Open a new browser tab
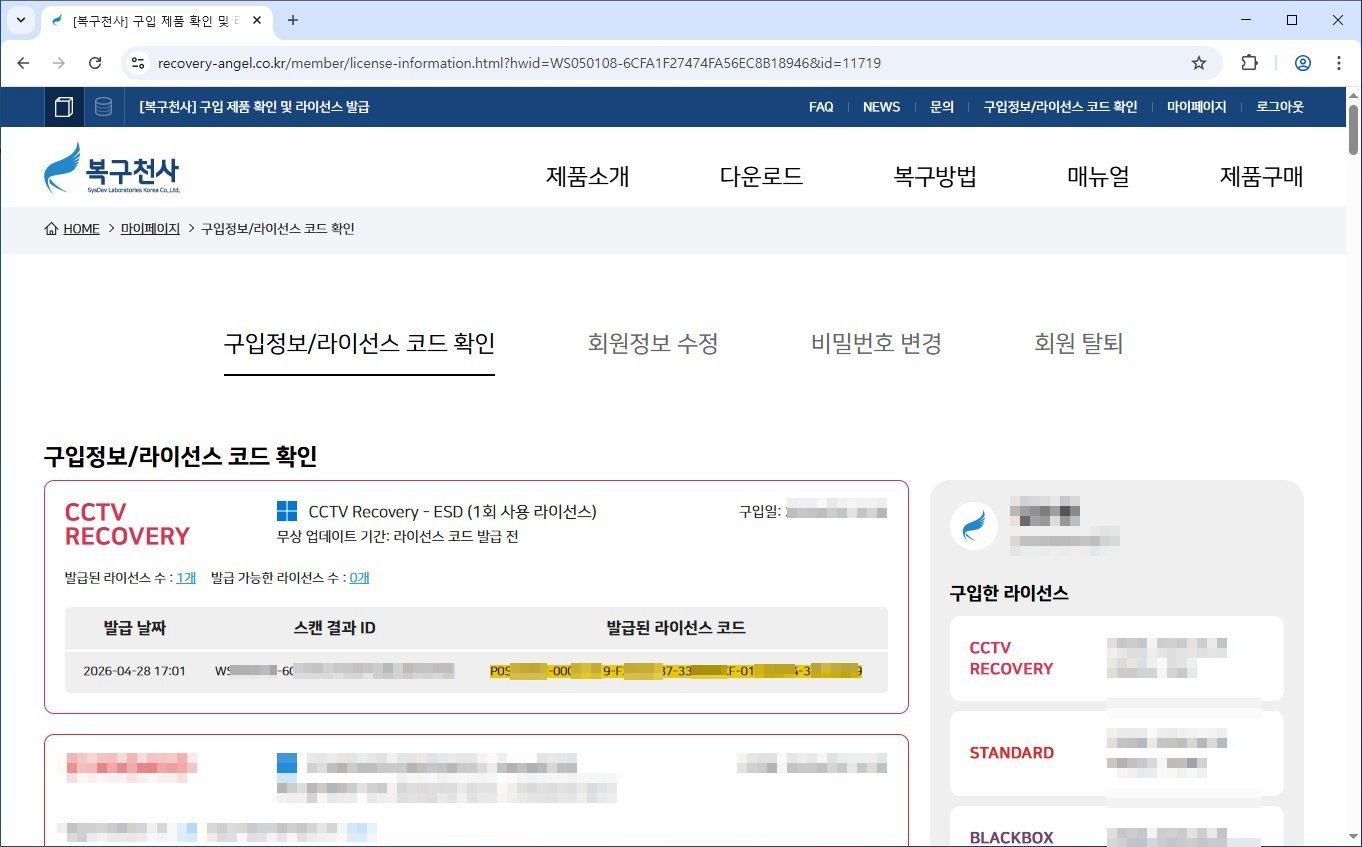The image size is (1362, 847). (293, 20)
